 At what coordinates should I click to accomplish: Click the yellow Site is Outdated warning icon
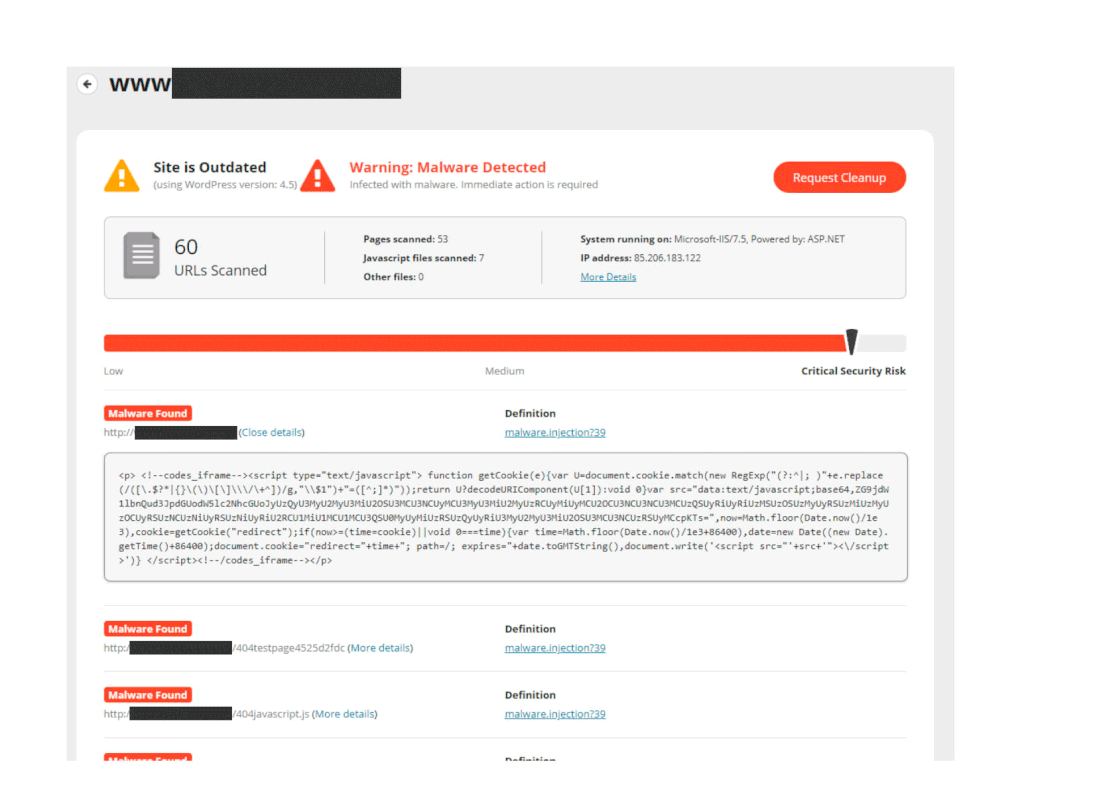click(x=122, y=175)
